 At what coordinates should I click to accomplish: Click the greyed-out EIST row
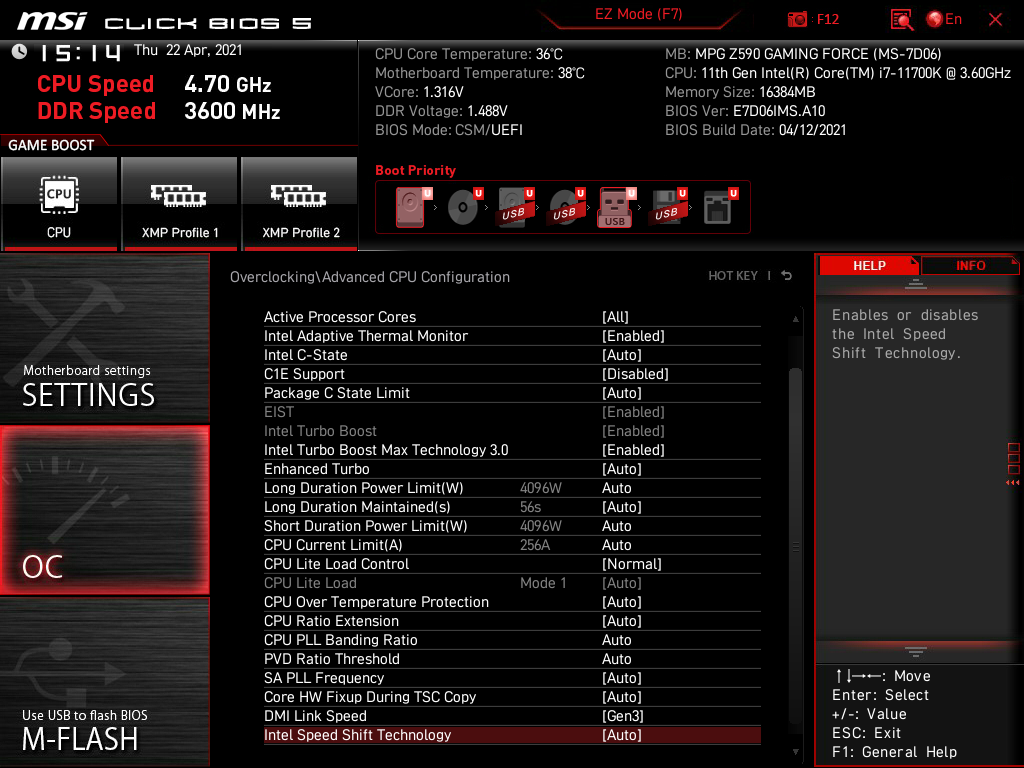point(512,412)
